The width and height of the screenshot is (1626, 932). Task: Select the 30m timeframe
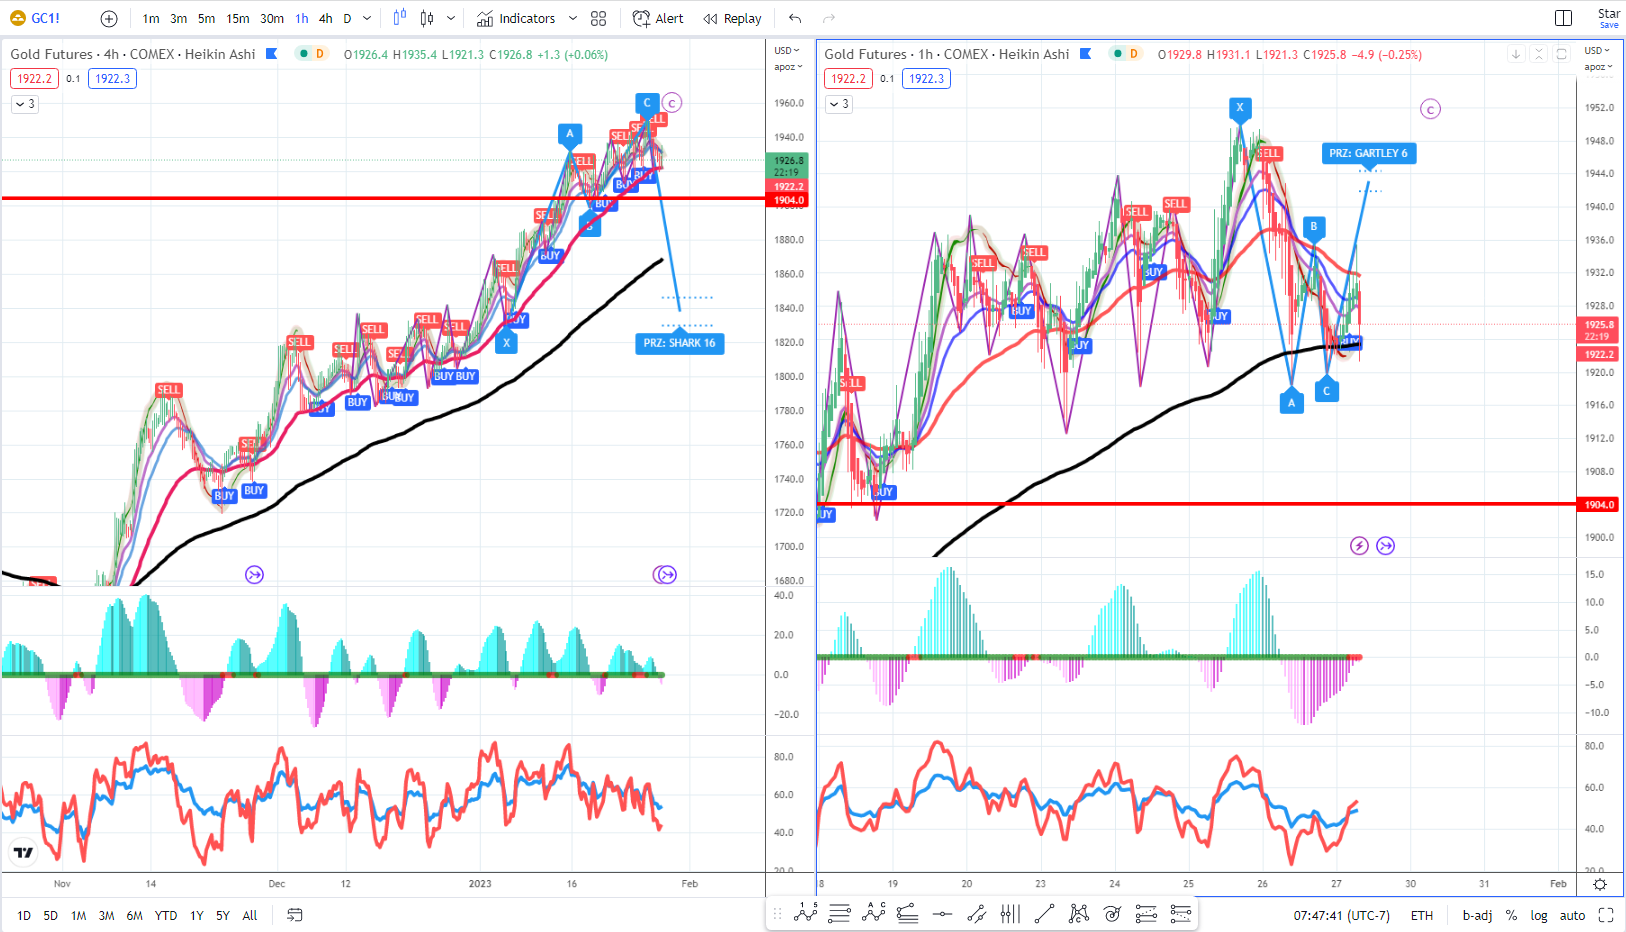click(x=271, y=18)
